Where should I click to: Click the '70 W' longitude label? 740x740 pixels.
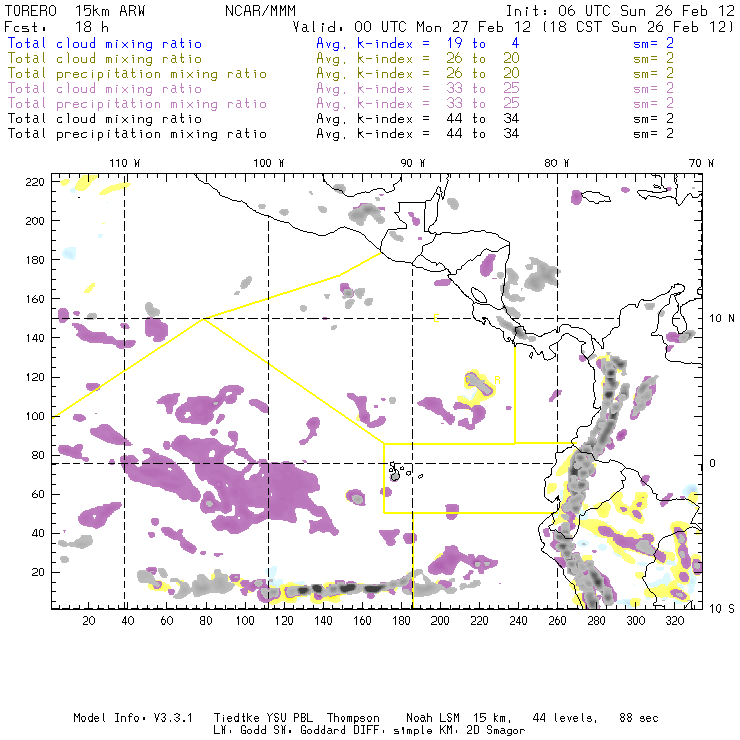coord(701,163)
